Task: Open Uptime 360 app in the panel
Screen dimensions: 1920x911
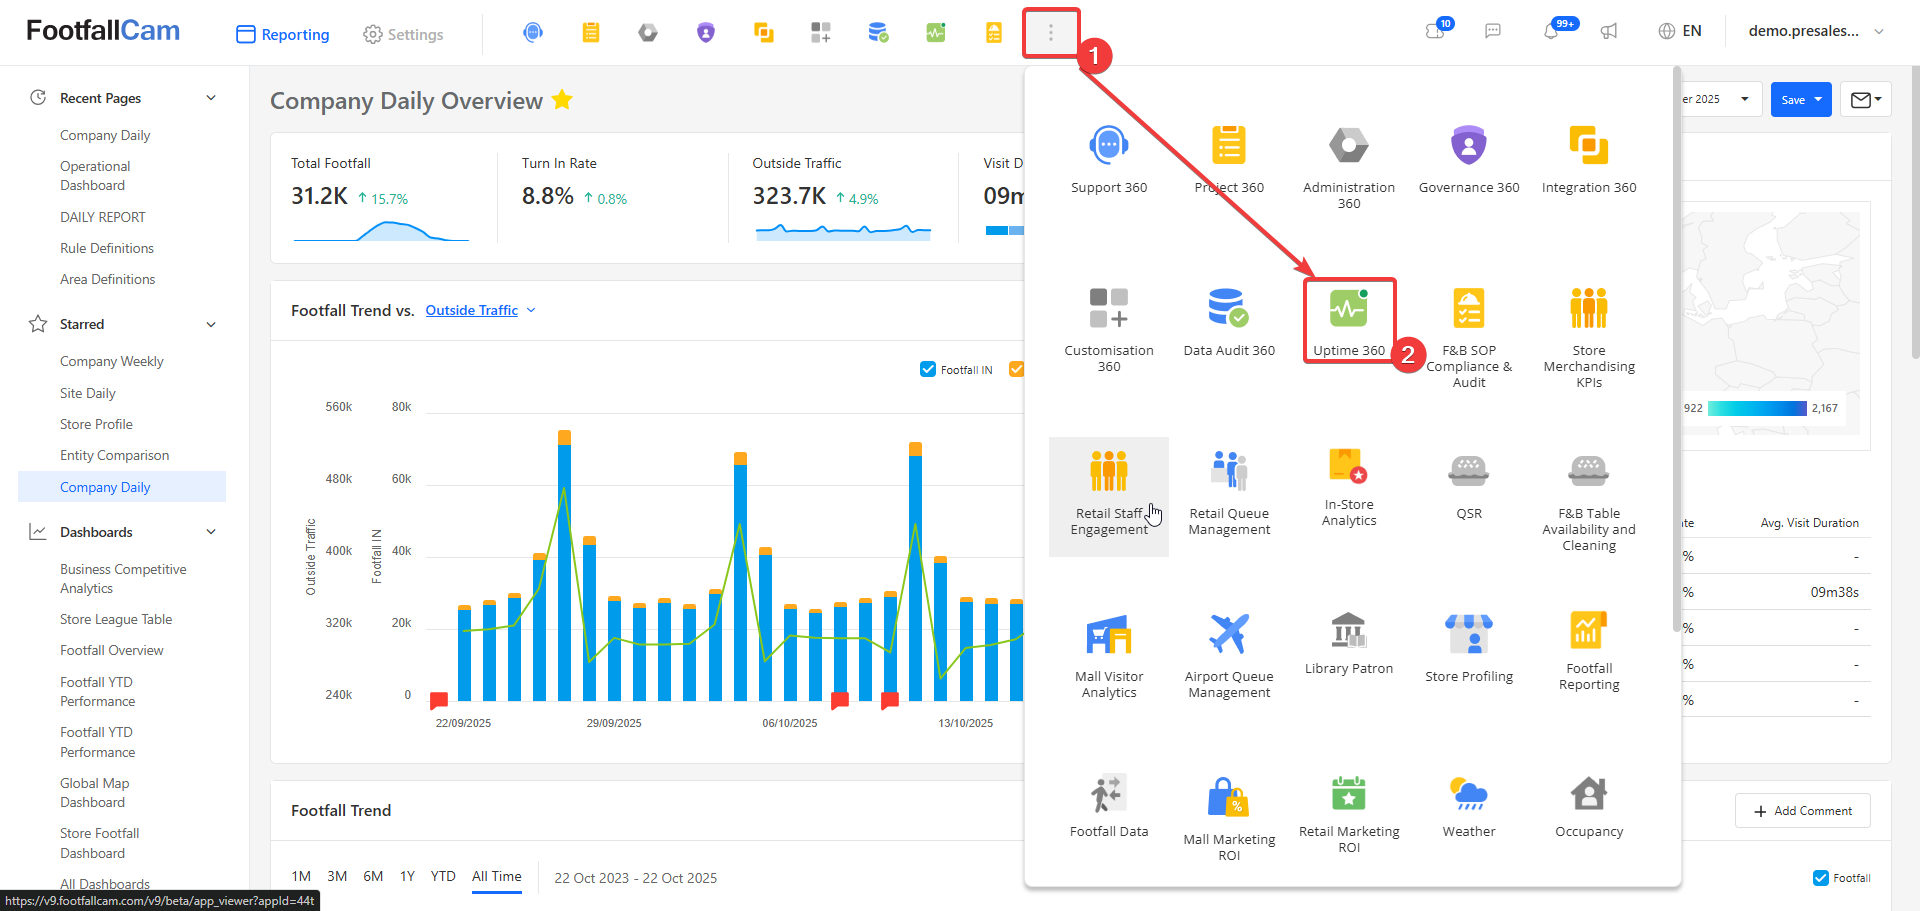Action: tap(1349, 323)
